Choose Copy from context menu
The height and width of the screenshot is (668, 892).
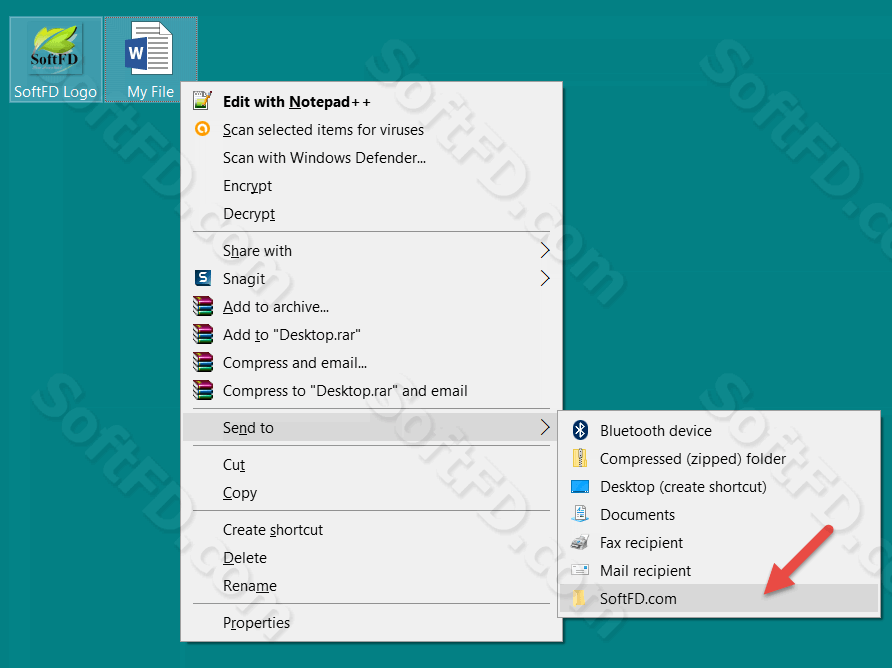[371, 493]
